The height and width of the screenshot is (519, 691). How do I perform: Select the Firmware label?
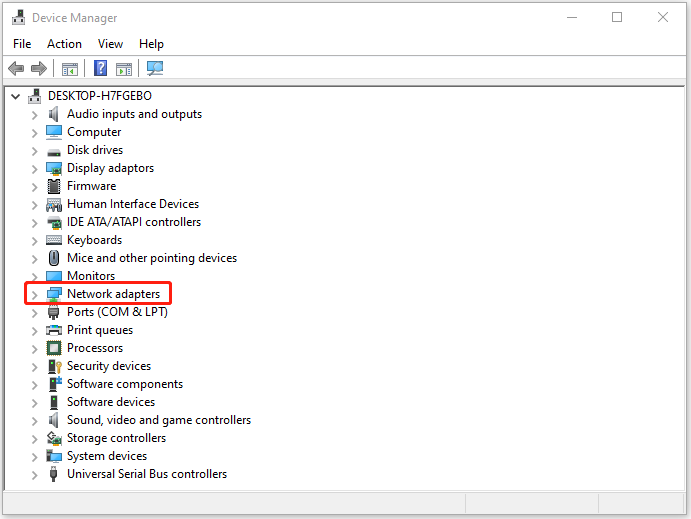pyautogui.click(x=91, y=186)
